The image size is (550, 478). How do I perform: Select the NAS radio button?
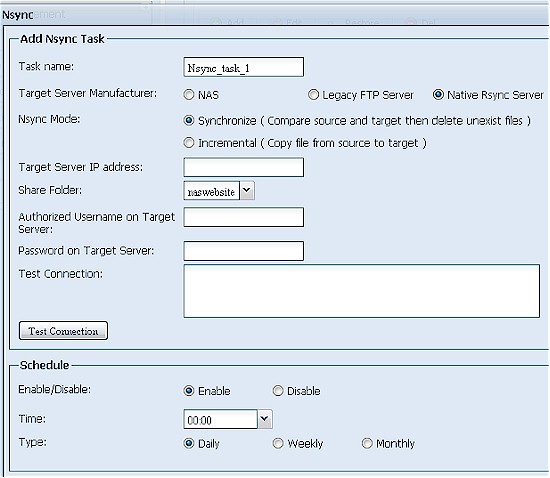[189, 95]
